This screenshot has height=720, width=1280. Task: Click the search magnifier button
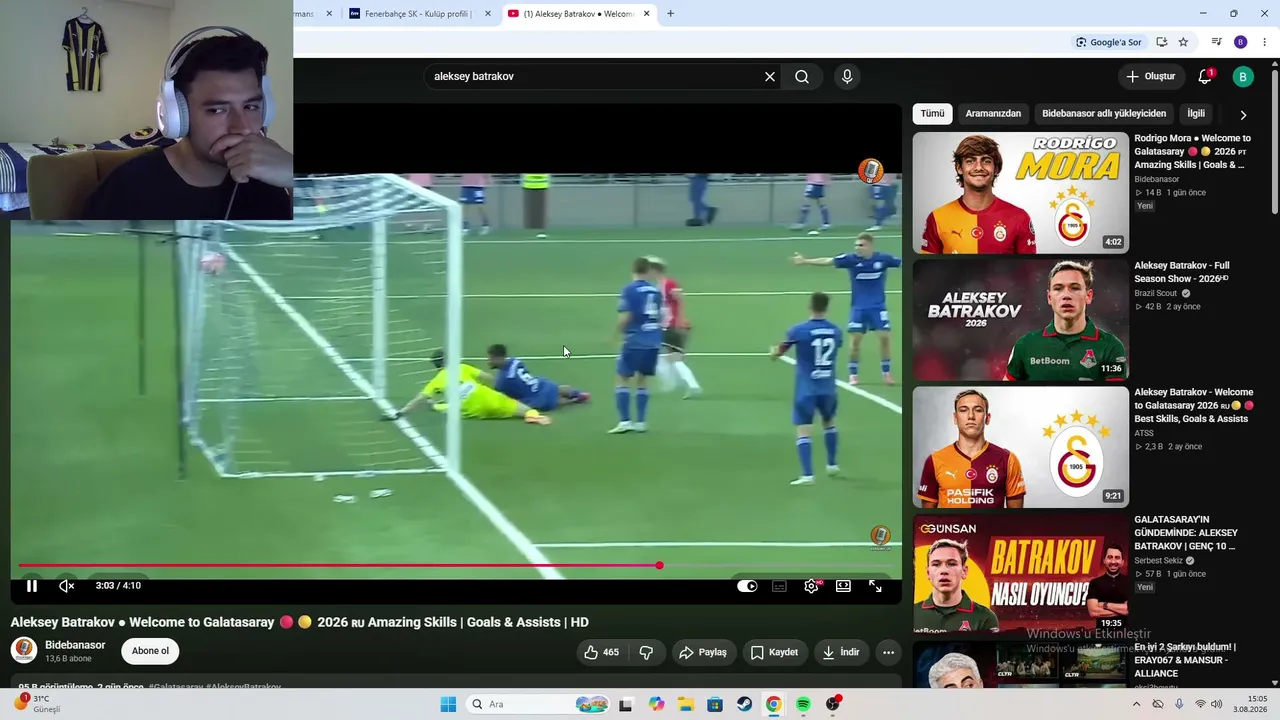click(802, 77)
